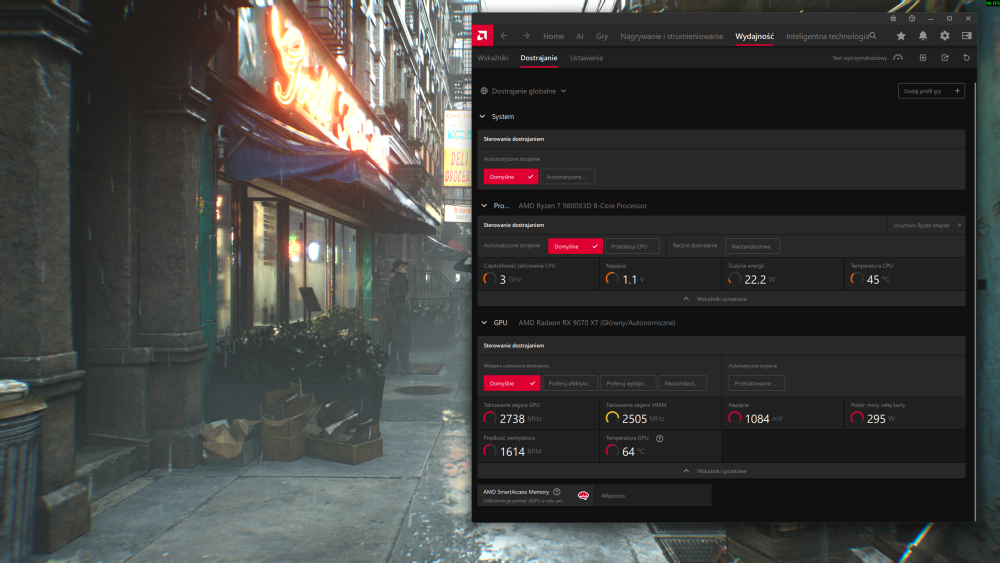1000x563 pixels.
Task: Click the CPU temperature 45 °C gauge
Action: pos(857,279)
